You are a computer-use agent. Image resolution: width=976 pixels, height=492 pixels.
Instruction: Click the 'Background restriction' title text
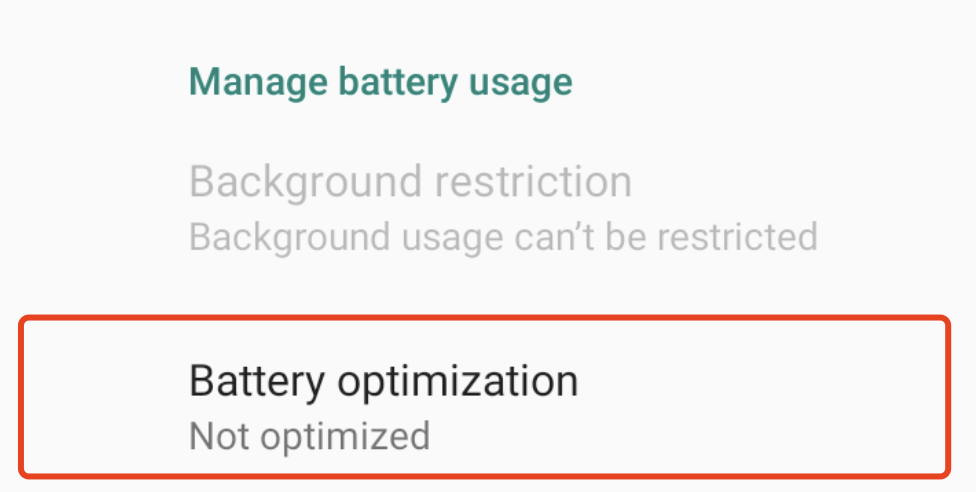410,182
